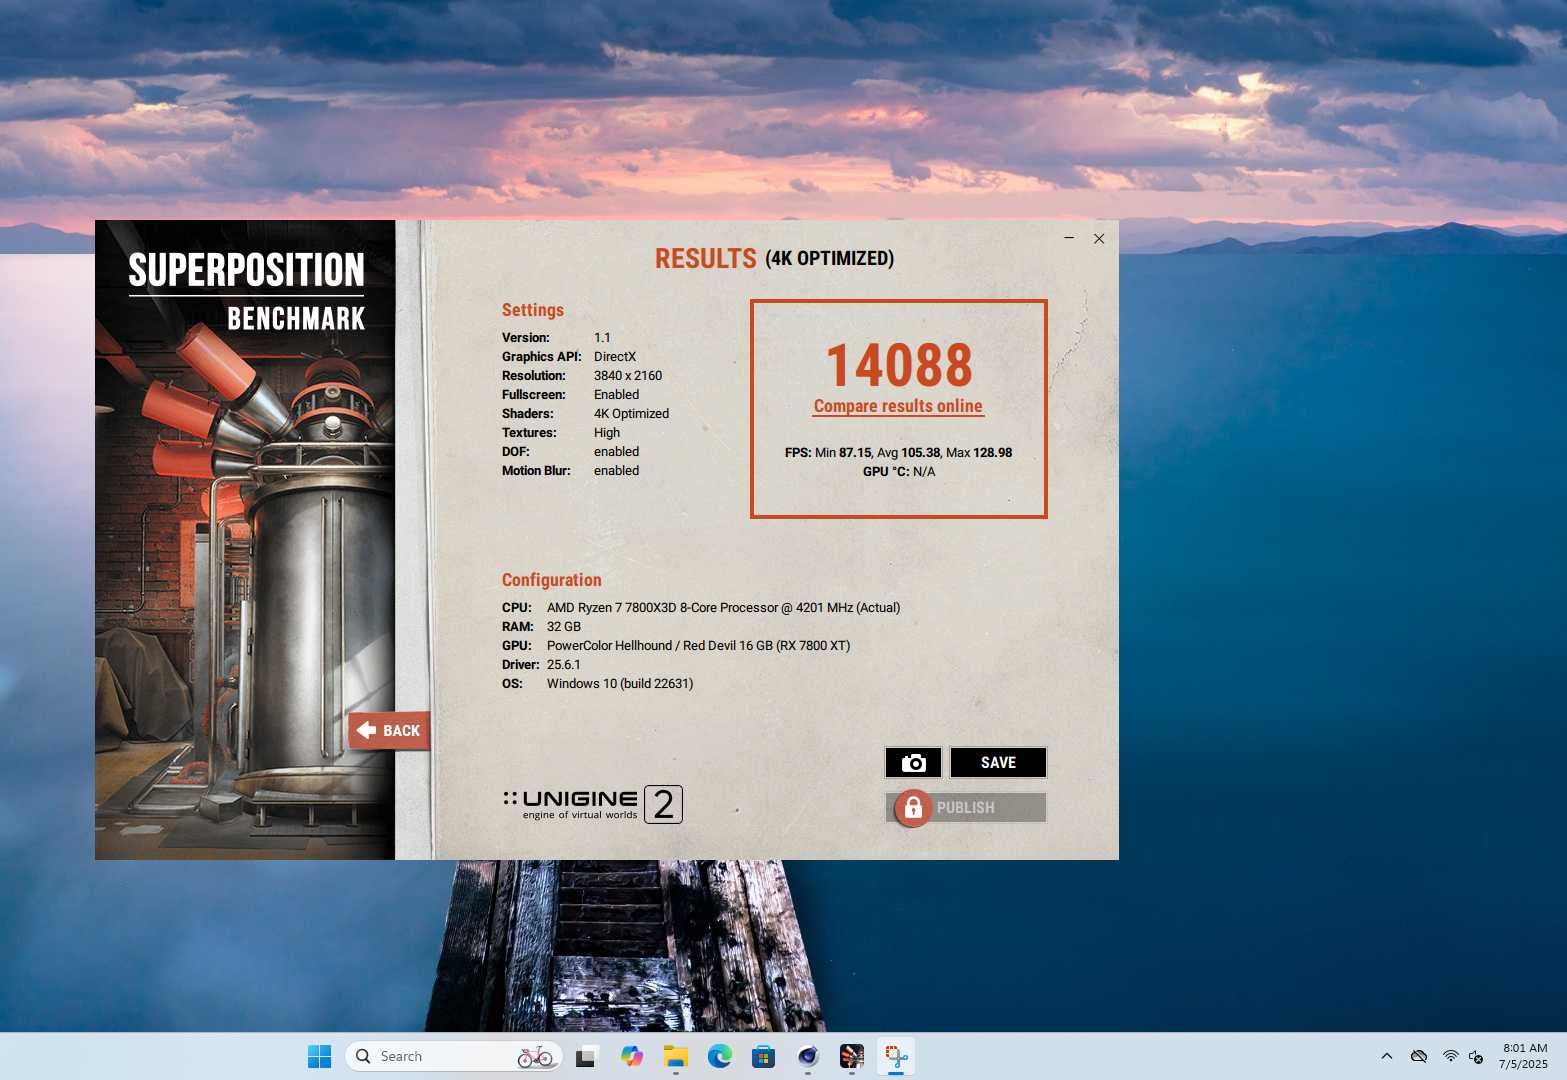Click the GPU PowerColor Hellhound line
1567x1080 pixels.
[x=676, y=646]
